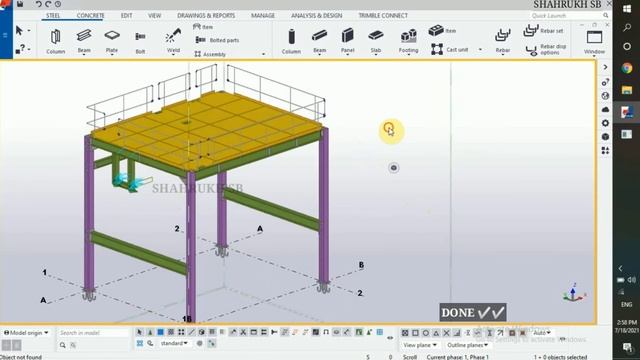Open the TRIMBLE CONNECT tab
The height and width of the screenshot is (360, 640).
click(383, 16)
